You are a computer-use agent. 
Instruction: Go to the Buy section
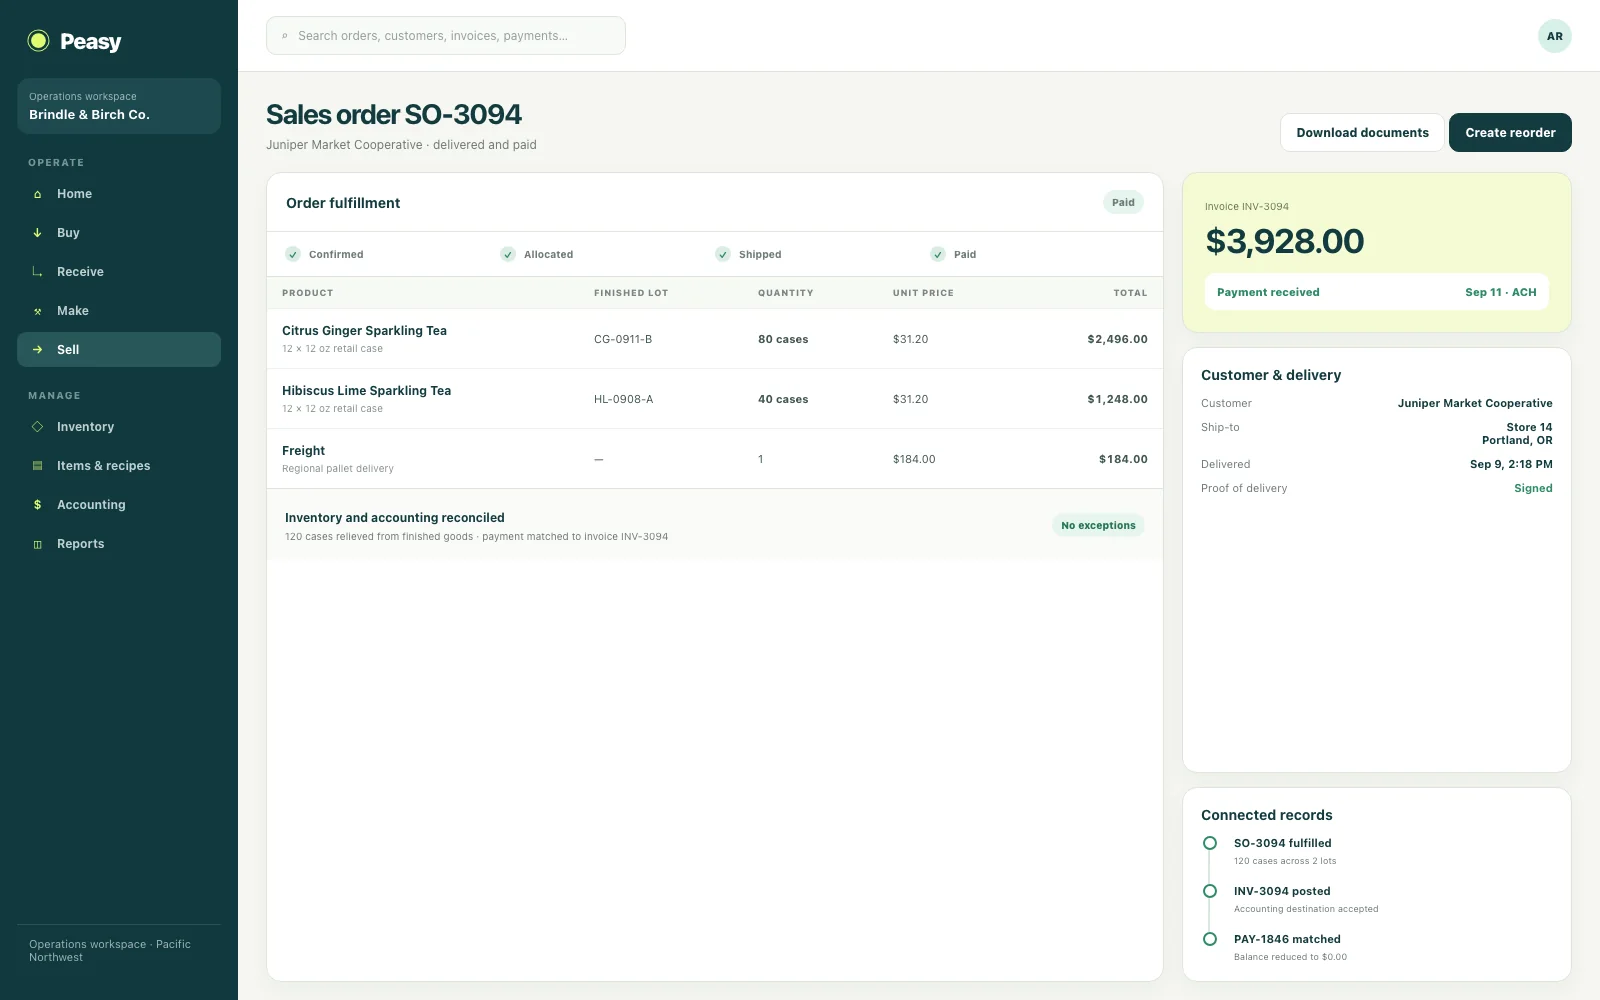(119, 233)
